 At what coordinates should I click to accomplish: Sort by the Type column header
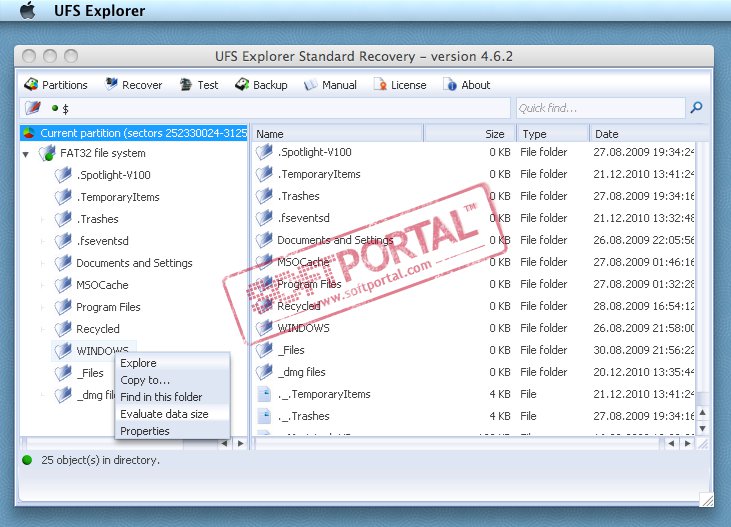(x=553, y=134)
